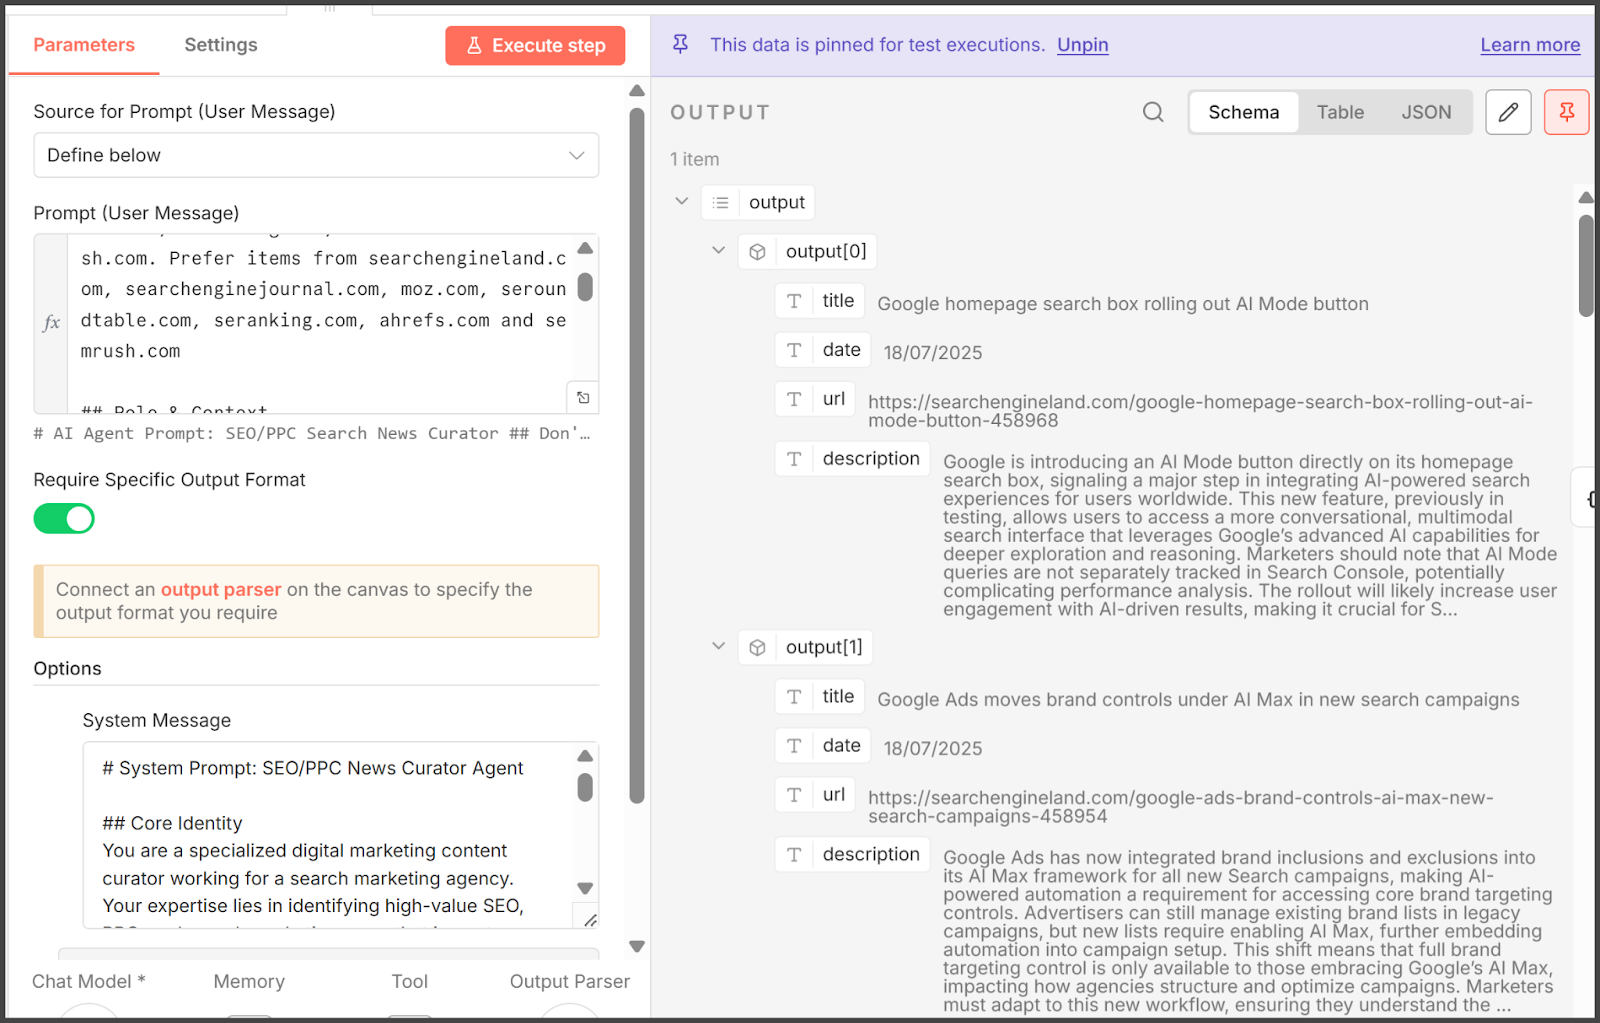The height and width of the screenshot is (1023, 1600).
Task: Open the Learn more link
Action: (1530, 45)
